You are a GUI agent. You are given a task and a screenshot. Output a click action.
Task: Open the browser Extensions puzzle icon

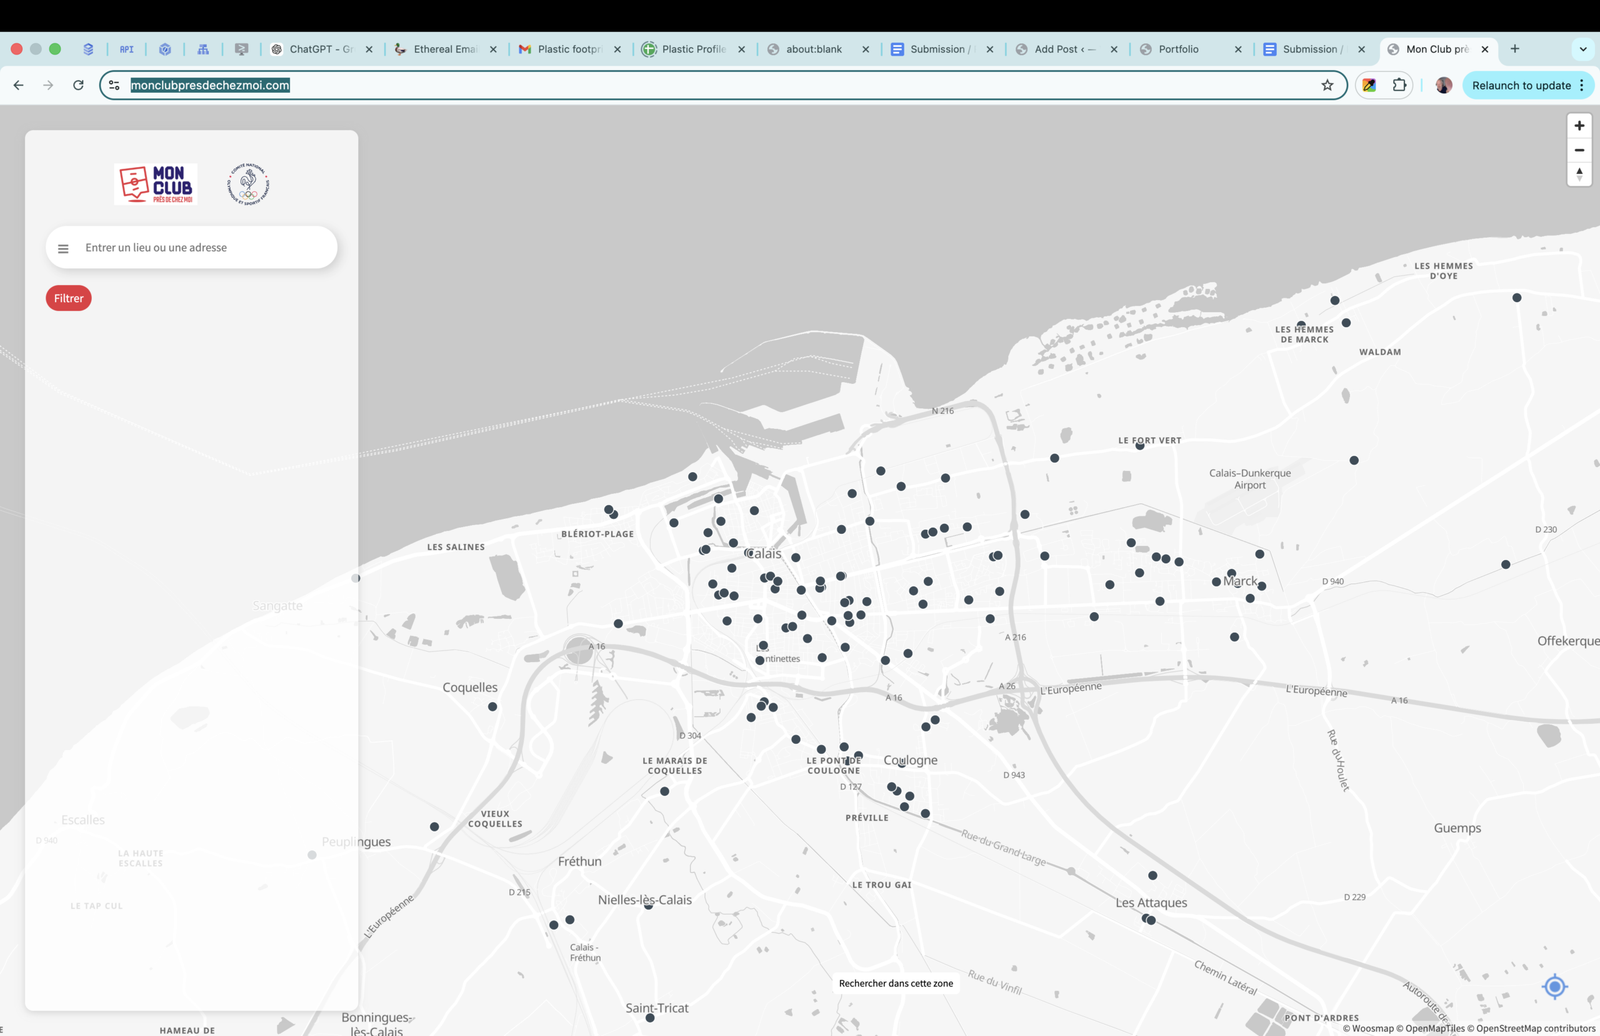coord(1399,85)
